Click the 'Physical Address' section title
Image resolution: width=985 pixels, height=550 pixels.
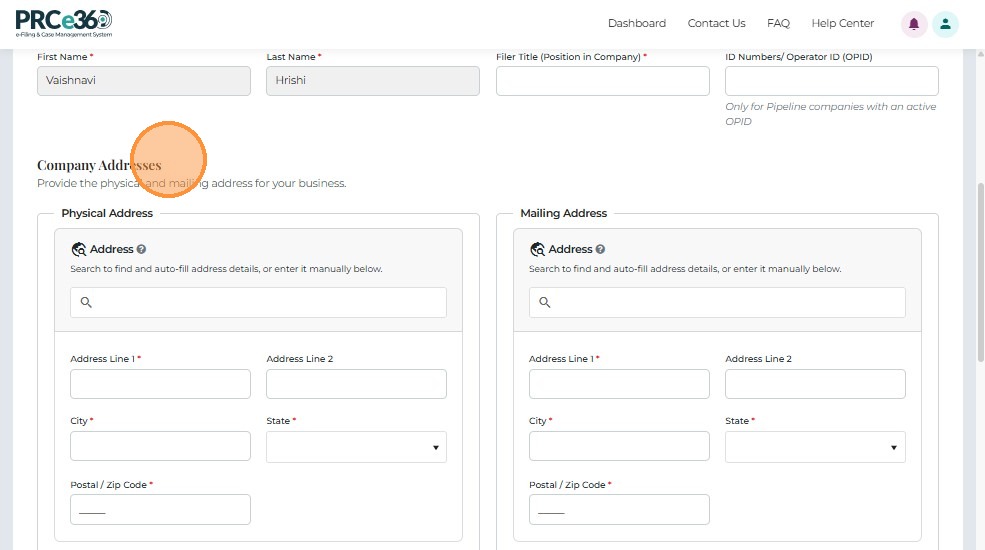[107, 213]
